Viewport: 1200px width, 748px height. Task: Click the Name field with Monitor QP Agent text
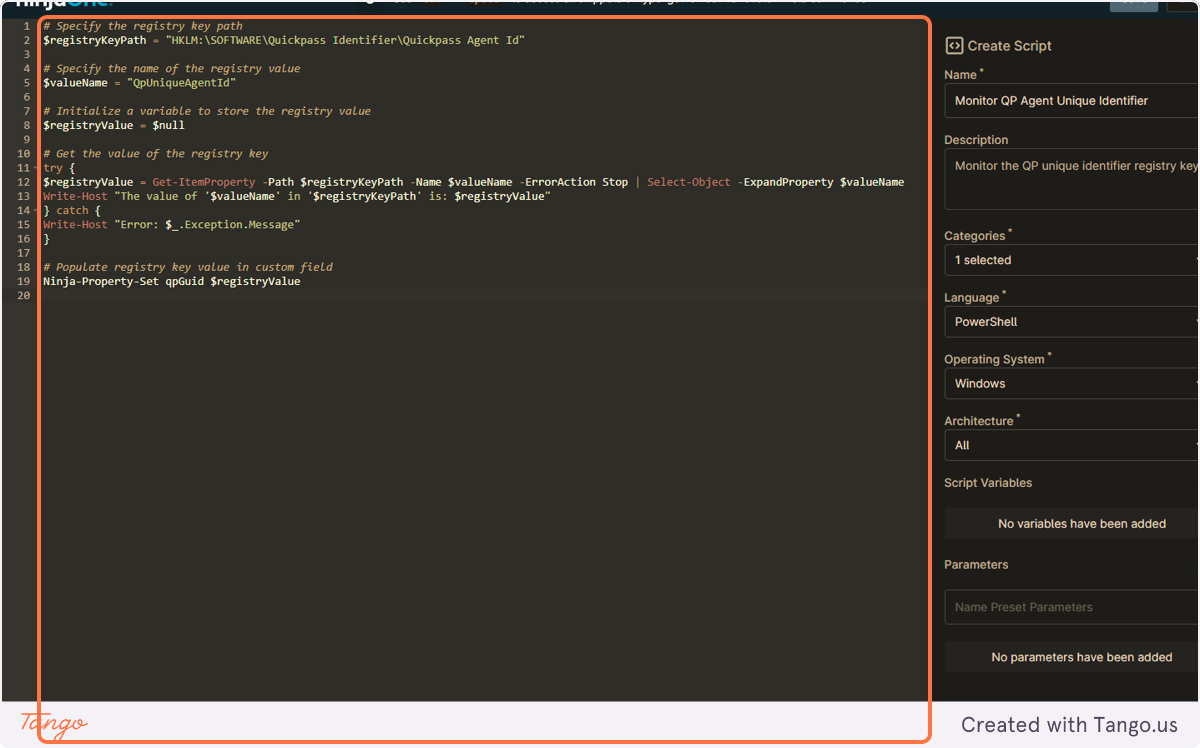pos(1071,101)
